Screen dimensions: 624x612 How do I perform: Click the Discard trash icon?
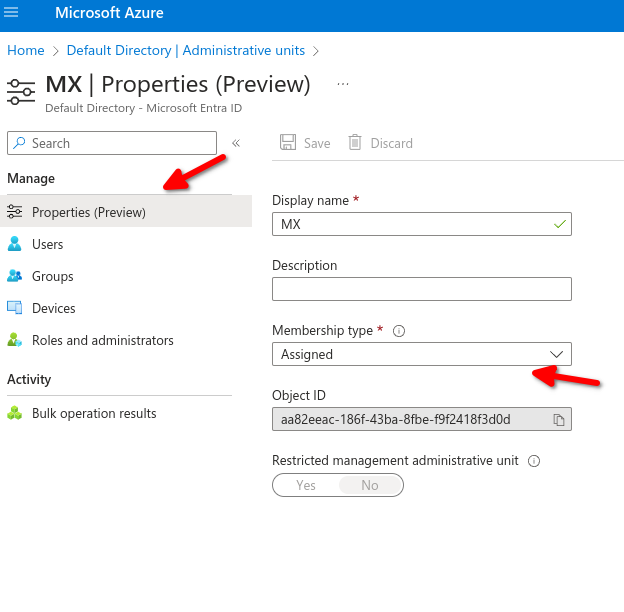[x=355, y=143]
